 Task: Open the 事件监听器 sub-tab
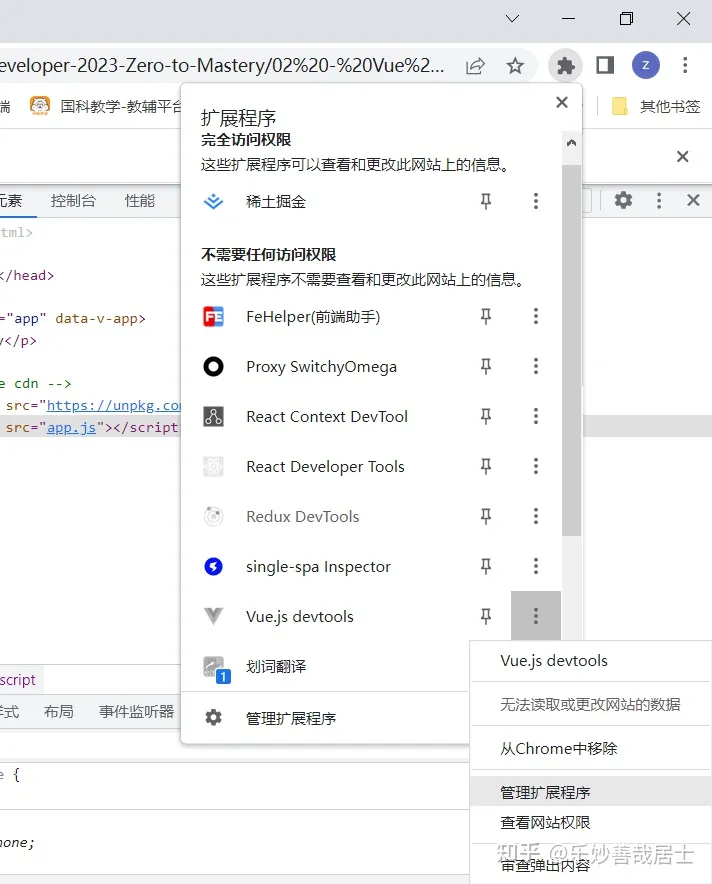click(x=136, y=711)
